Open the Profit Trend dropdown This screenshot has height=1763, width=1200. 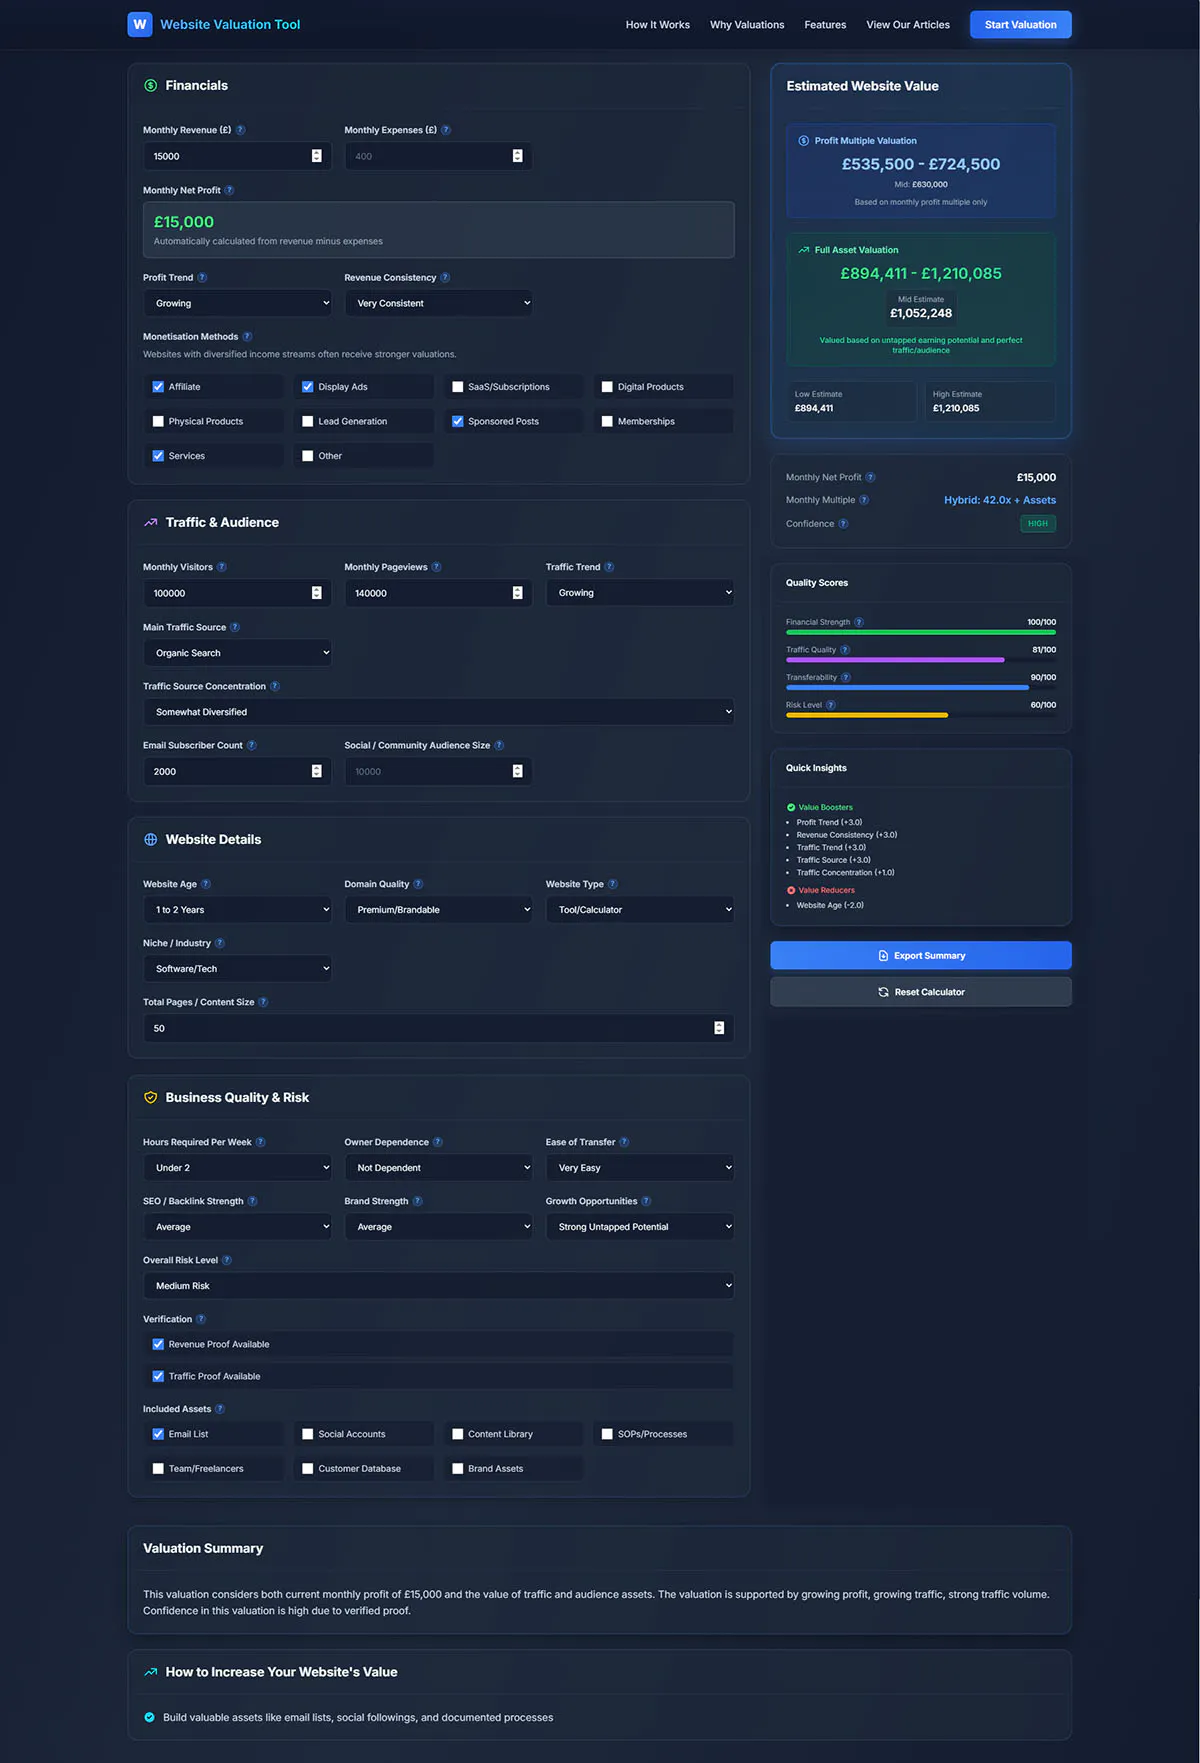pyautogui.click(x=238, y=303)
